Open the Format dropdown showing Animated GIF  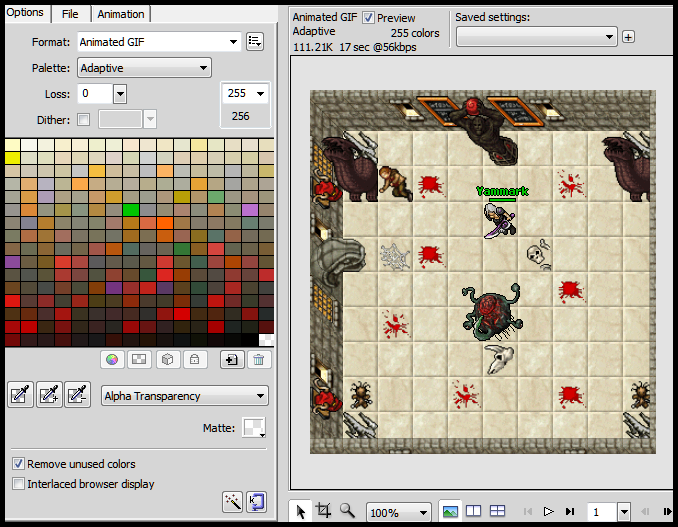pyautogui.click(x=158, y=42)
